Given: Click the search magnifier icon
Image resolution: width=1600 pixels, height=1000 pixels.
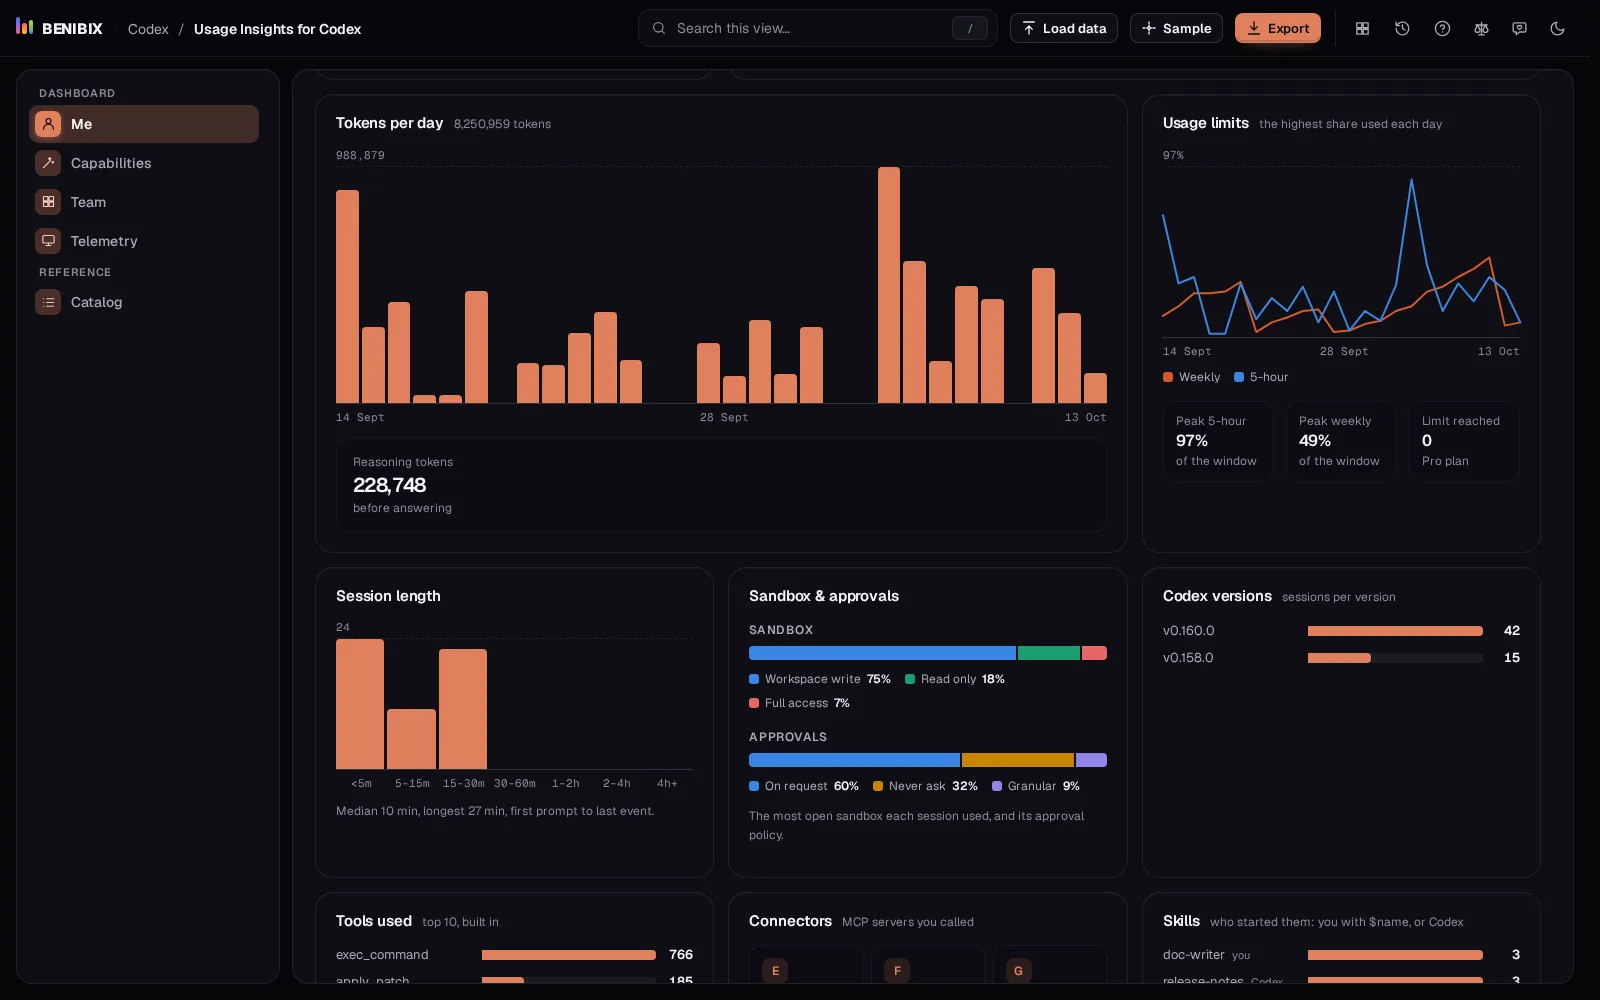Looking at the screenshot, I should point(659,28).
